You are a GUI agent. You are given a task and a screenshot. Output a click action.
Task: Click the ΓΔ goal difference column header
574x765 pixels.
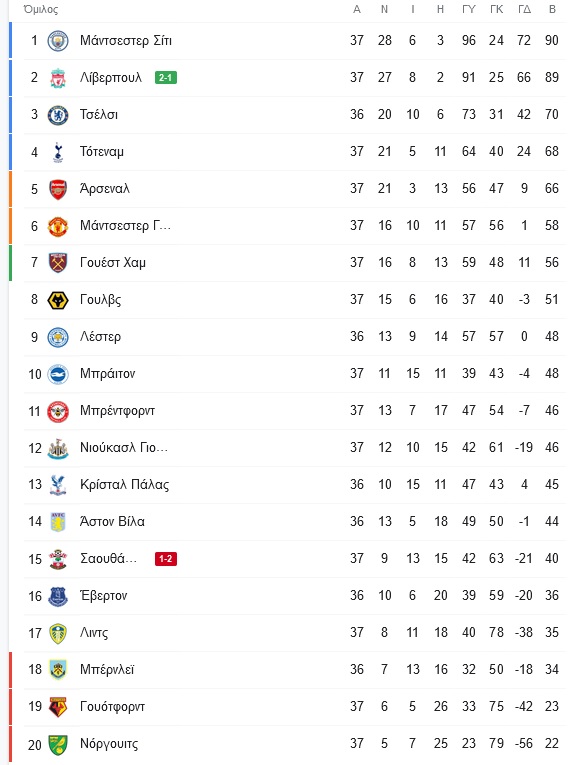[x=524, y=9]
